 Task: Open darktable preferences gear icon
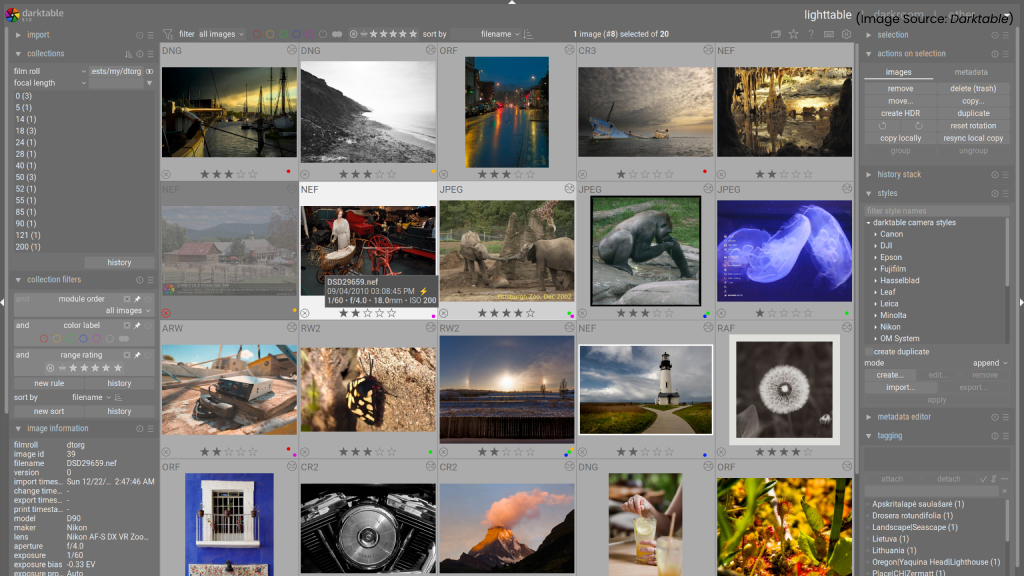(x=845, y=35)
